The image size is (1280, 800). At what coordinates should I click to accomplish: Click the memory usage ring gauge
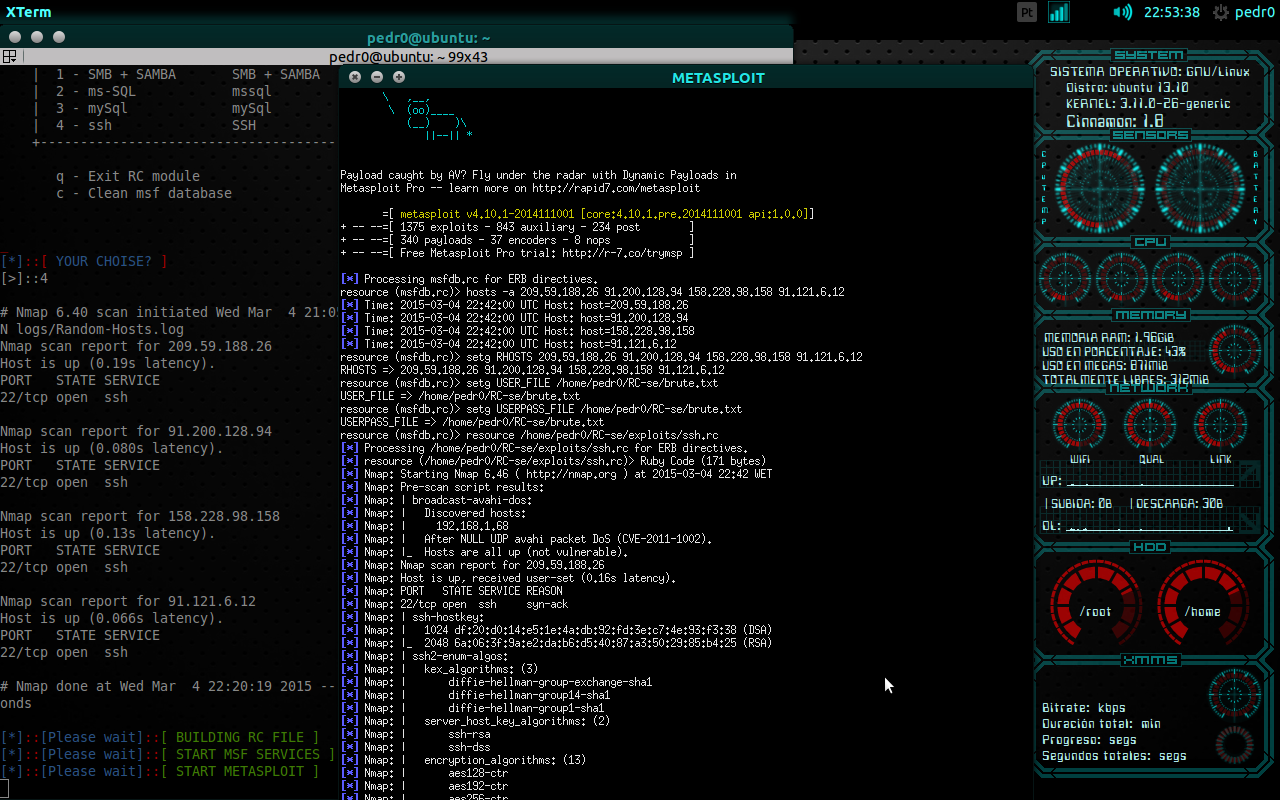(1234, 349)
